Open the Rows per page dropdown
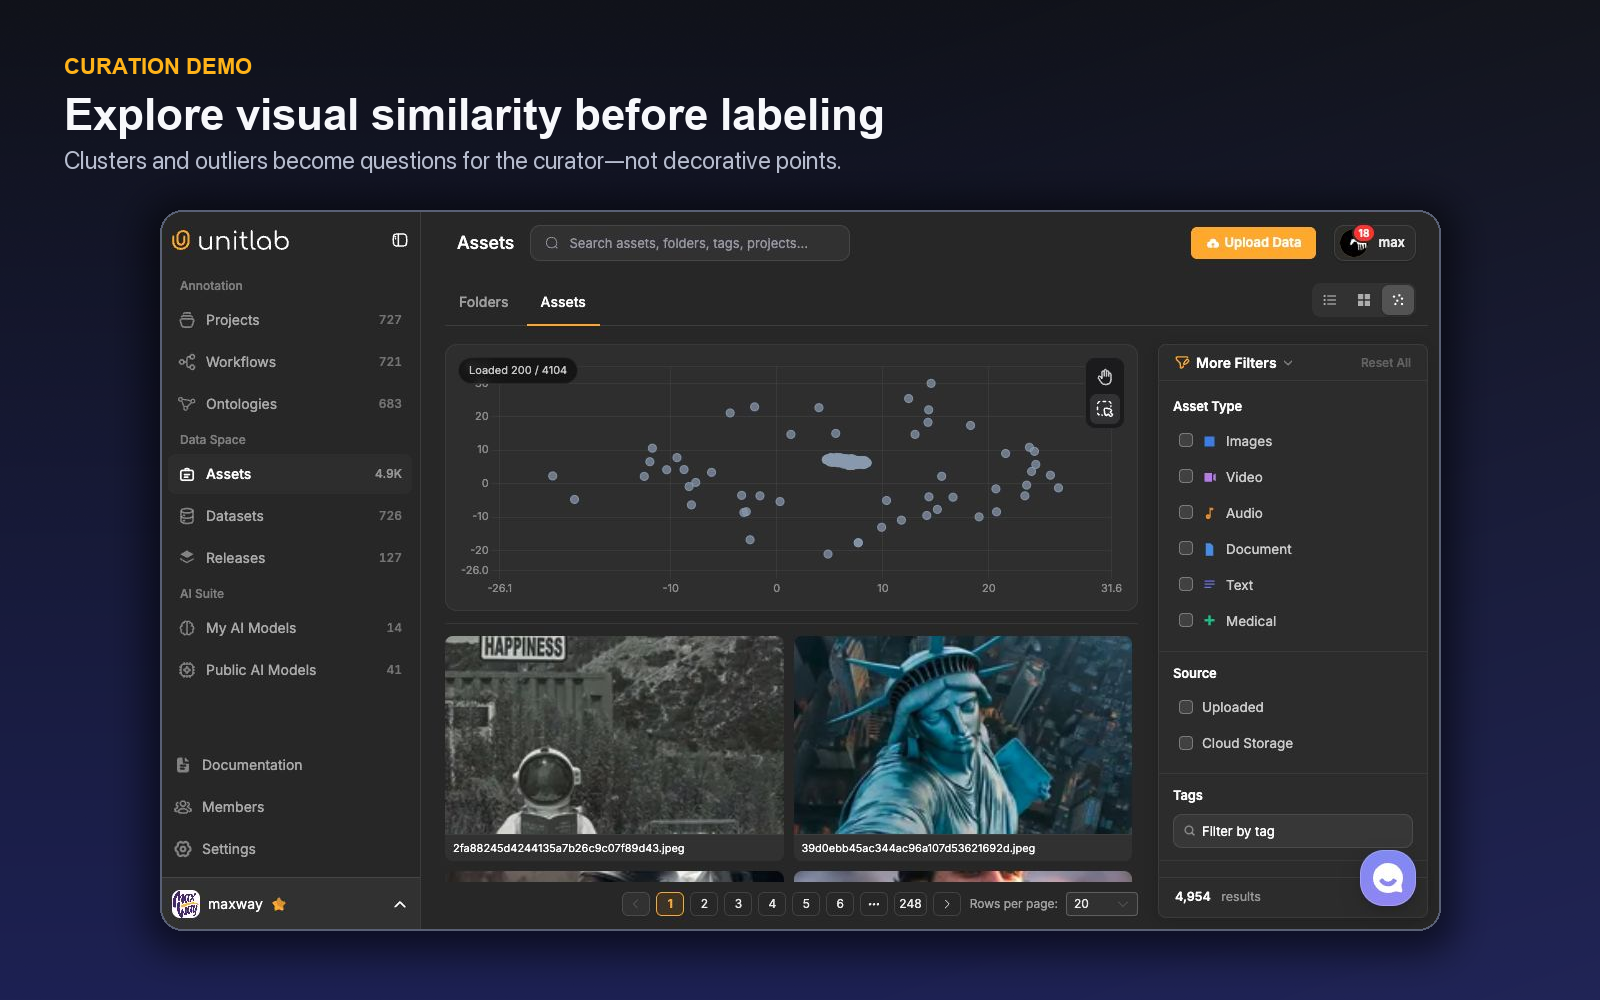Viewport: 1600px width, 1000px height. 1102,904
